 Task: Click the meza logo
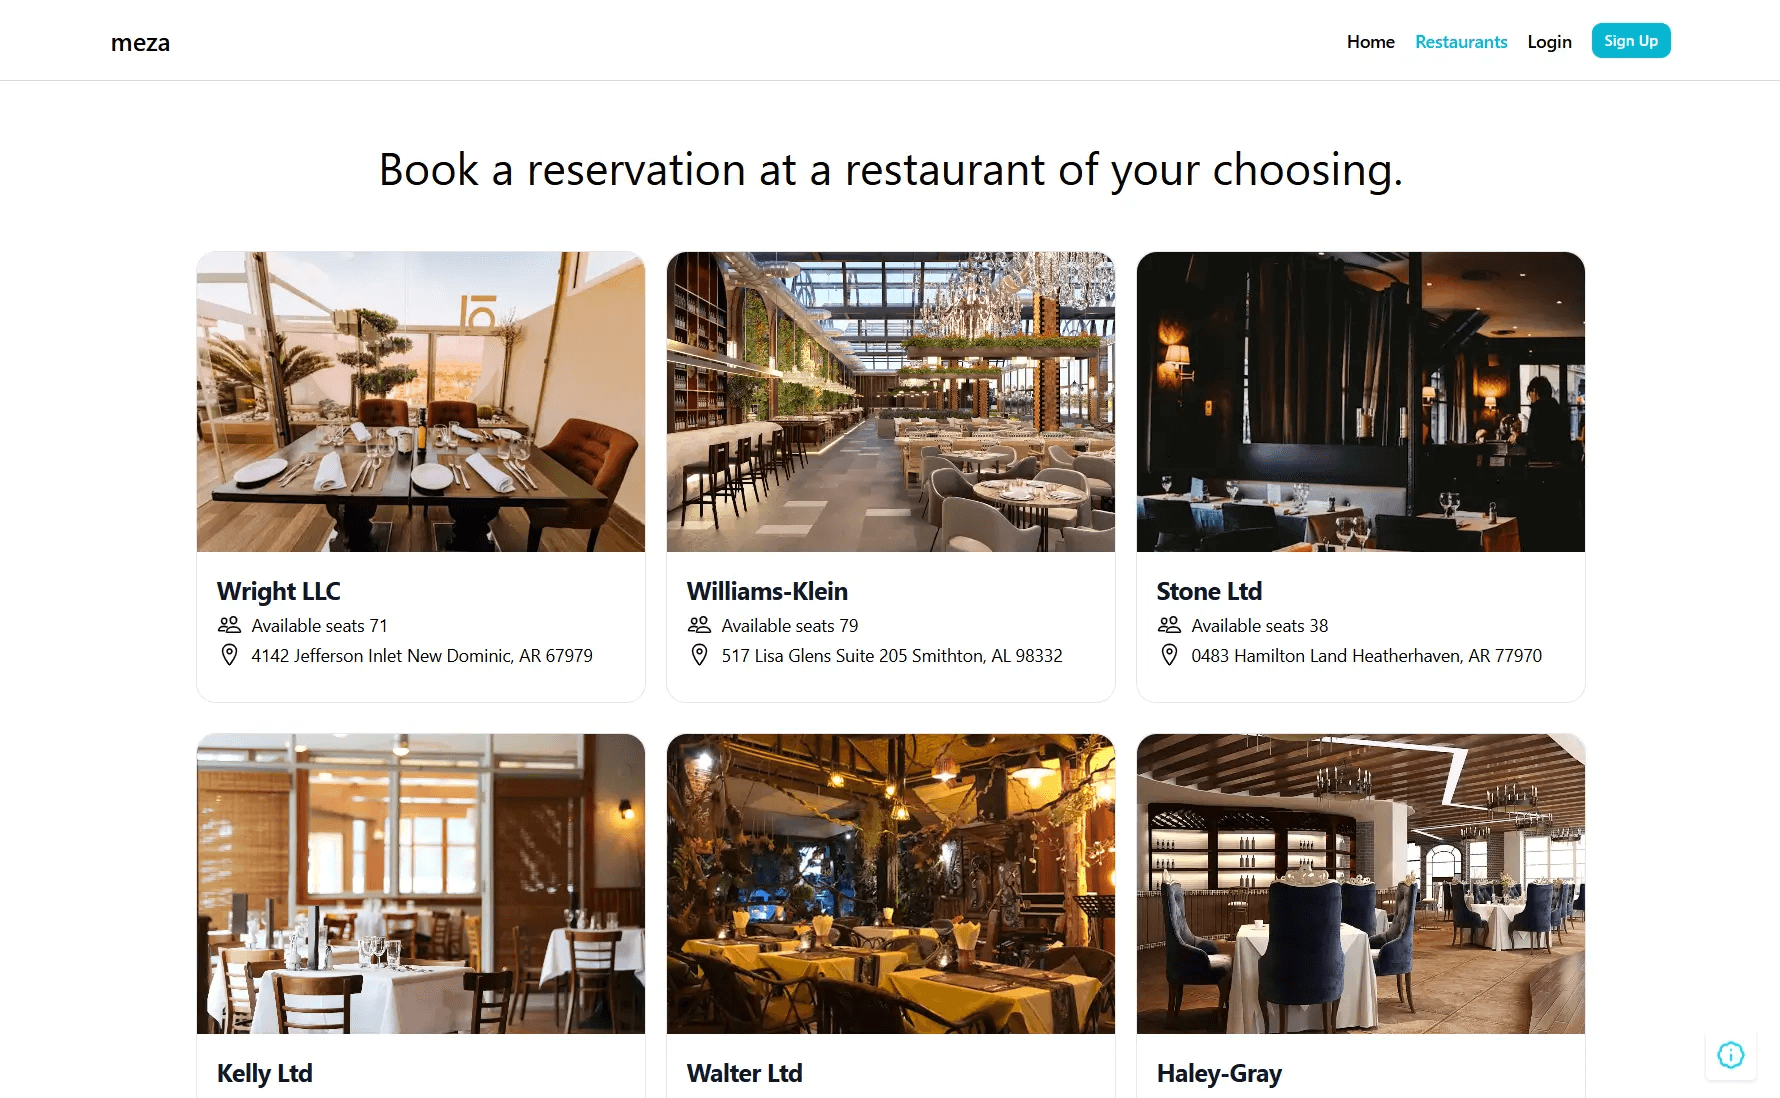[140, 42]
